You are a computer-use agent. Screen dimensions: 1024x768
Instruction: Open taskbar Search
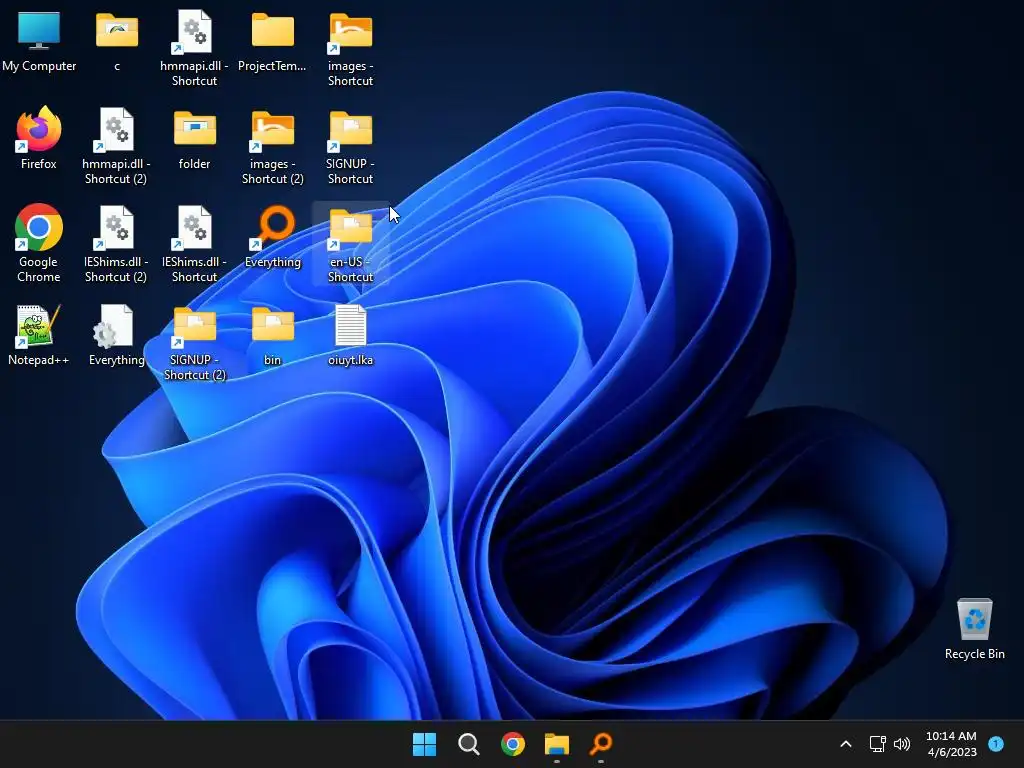click(x=468, y=744)
